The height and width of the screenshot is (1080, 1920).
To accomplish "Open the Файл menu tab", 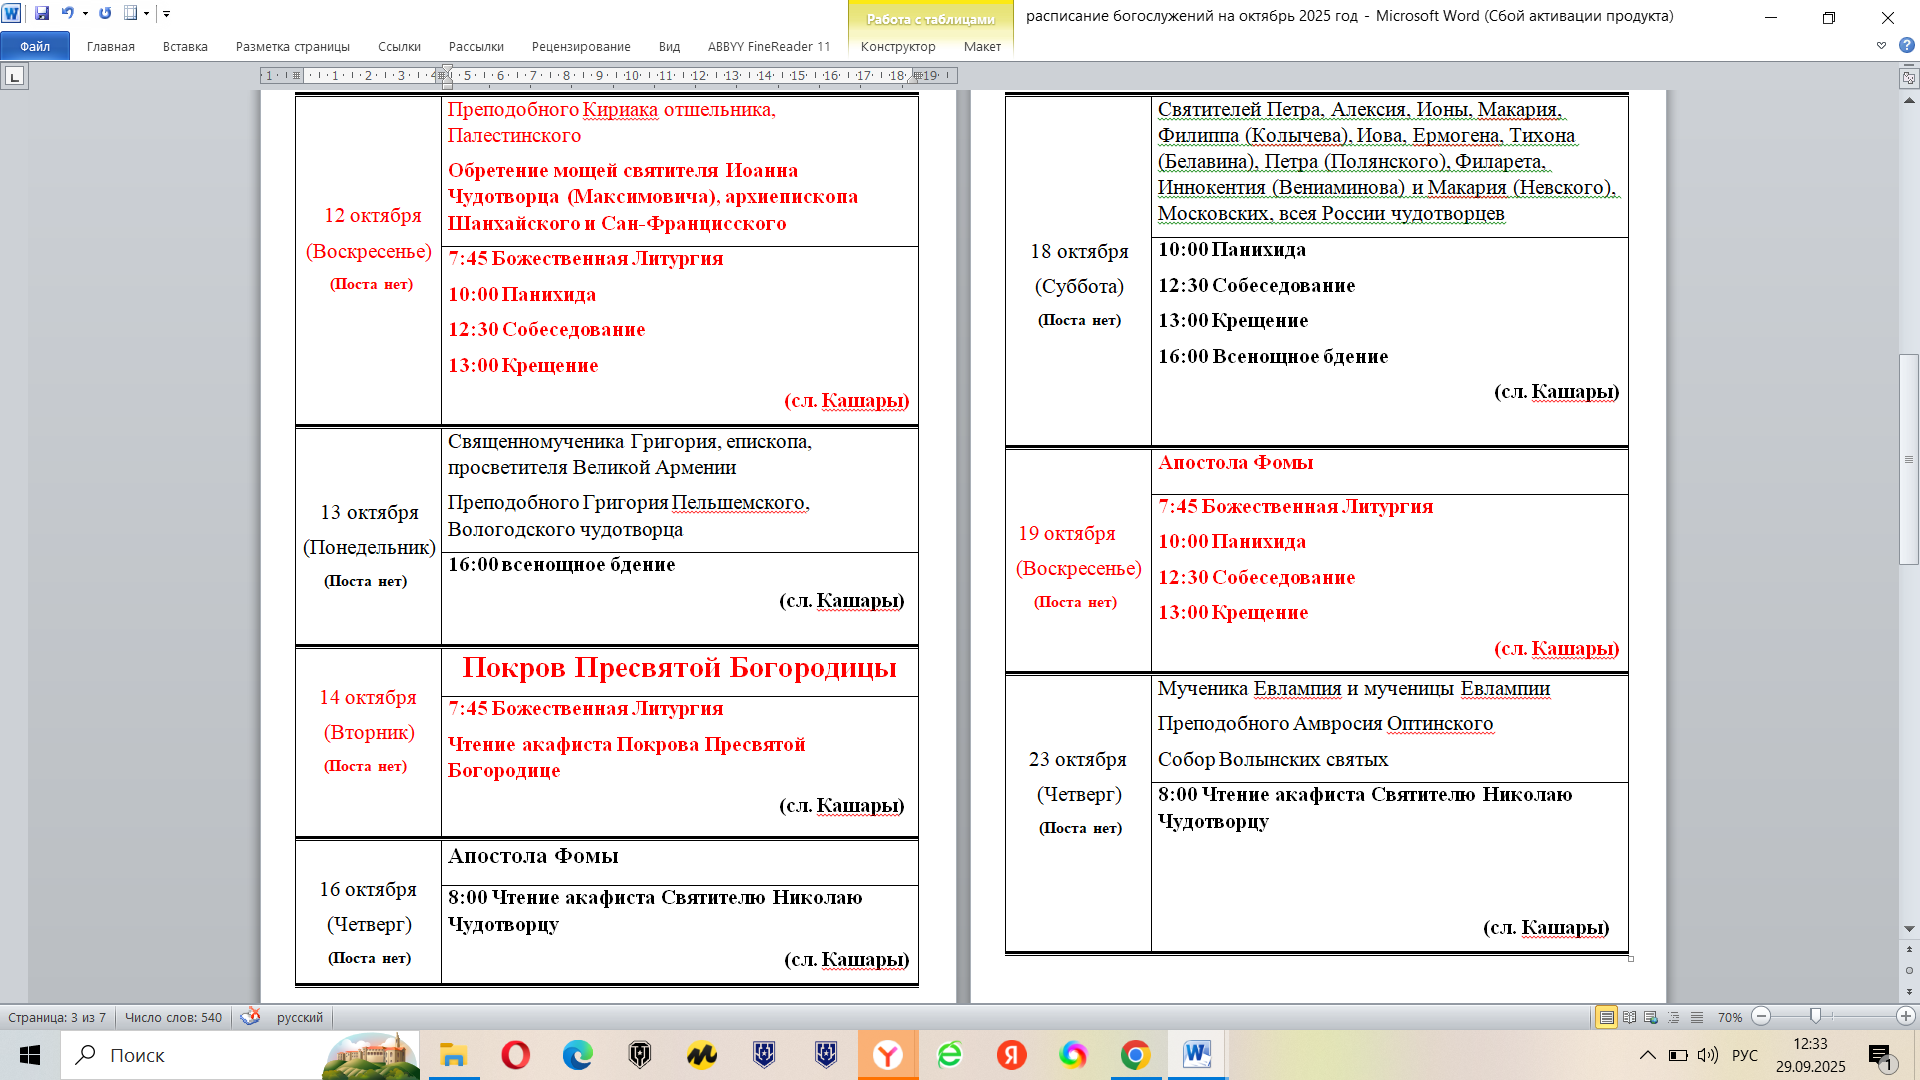I will point(35,46).
